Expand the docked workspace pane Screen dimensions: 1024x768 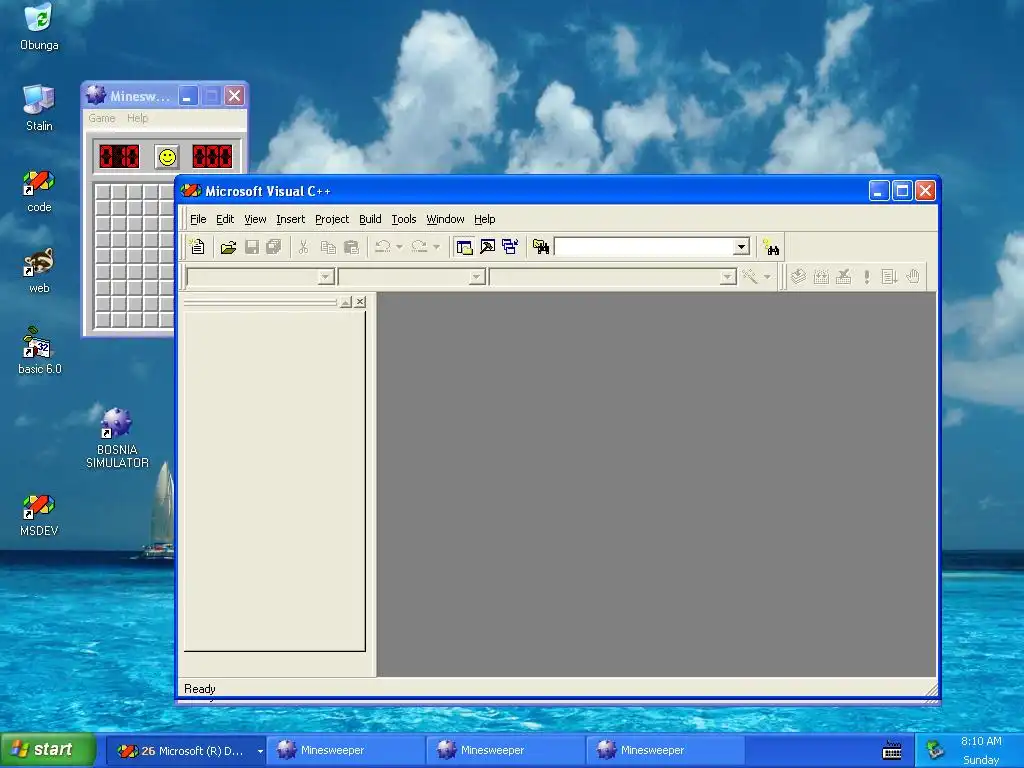tap(345, 302)
